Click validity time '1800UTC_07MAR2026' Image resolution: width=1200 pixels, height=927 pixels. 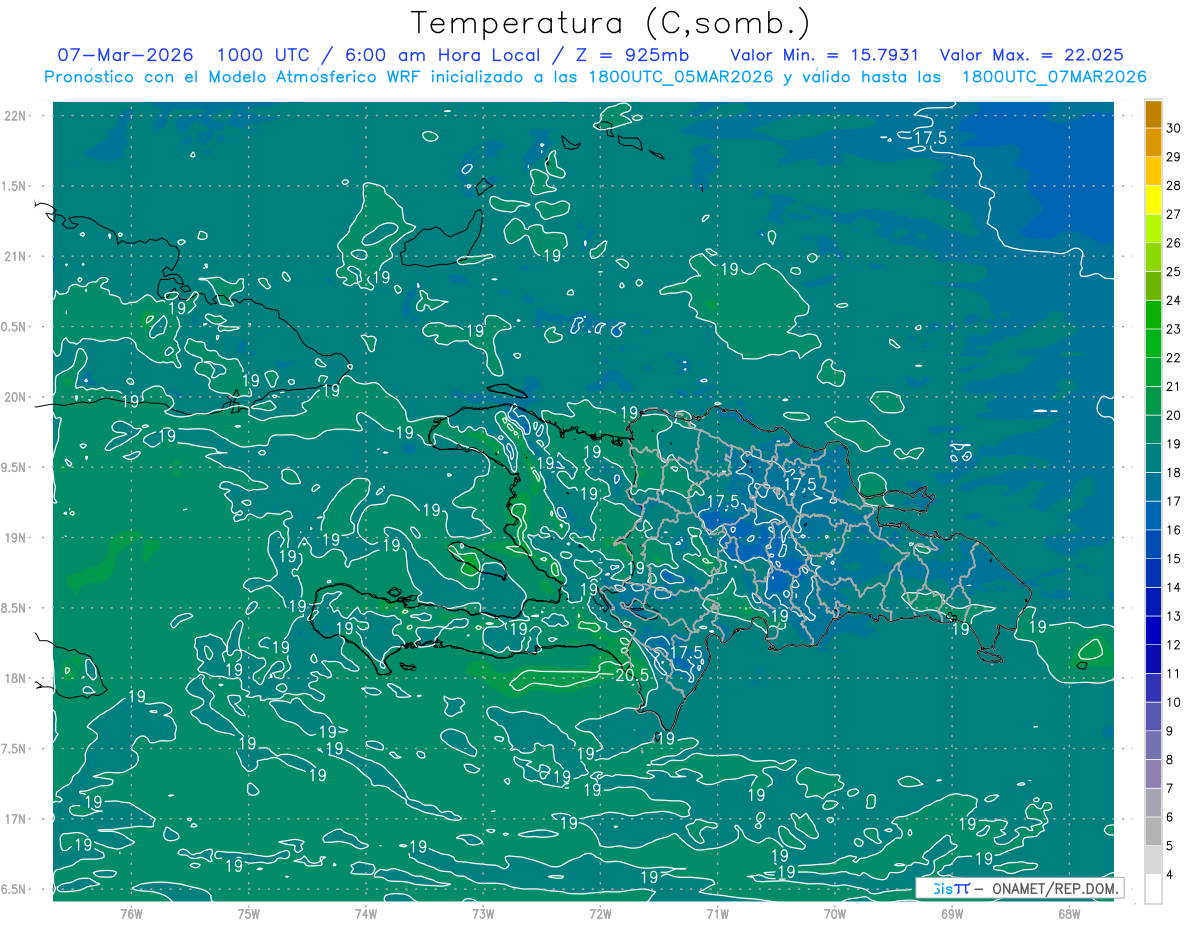(1054, 77)
